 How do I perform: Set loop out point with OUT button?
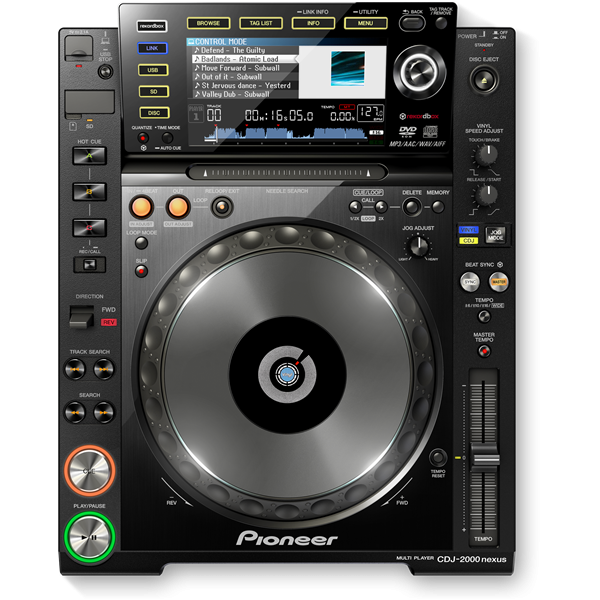[x=178, y=207]
